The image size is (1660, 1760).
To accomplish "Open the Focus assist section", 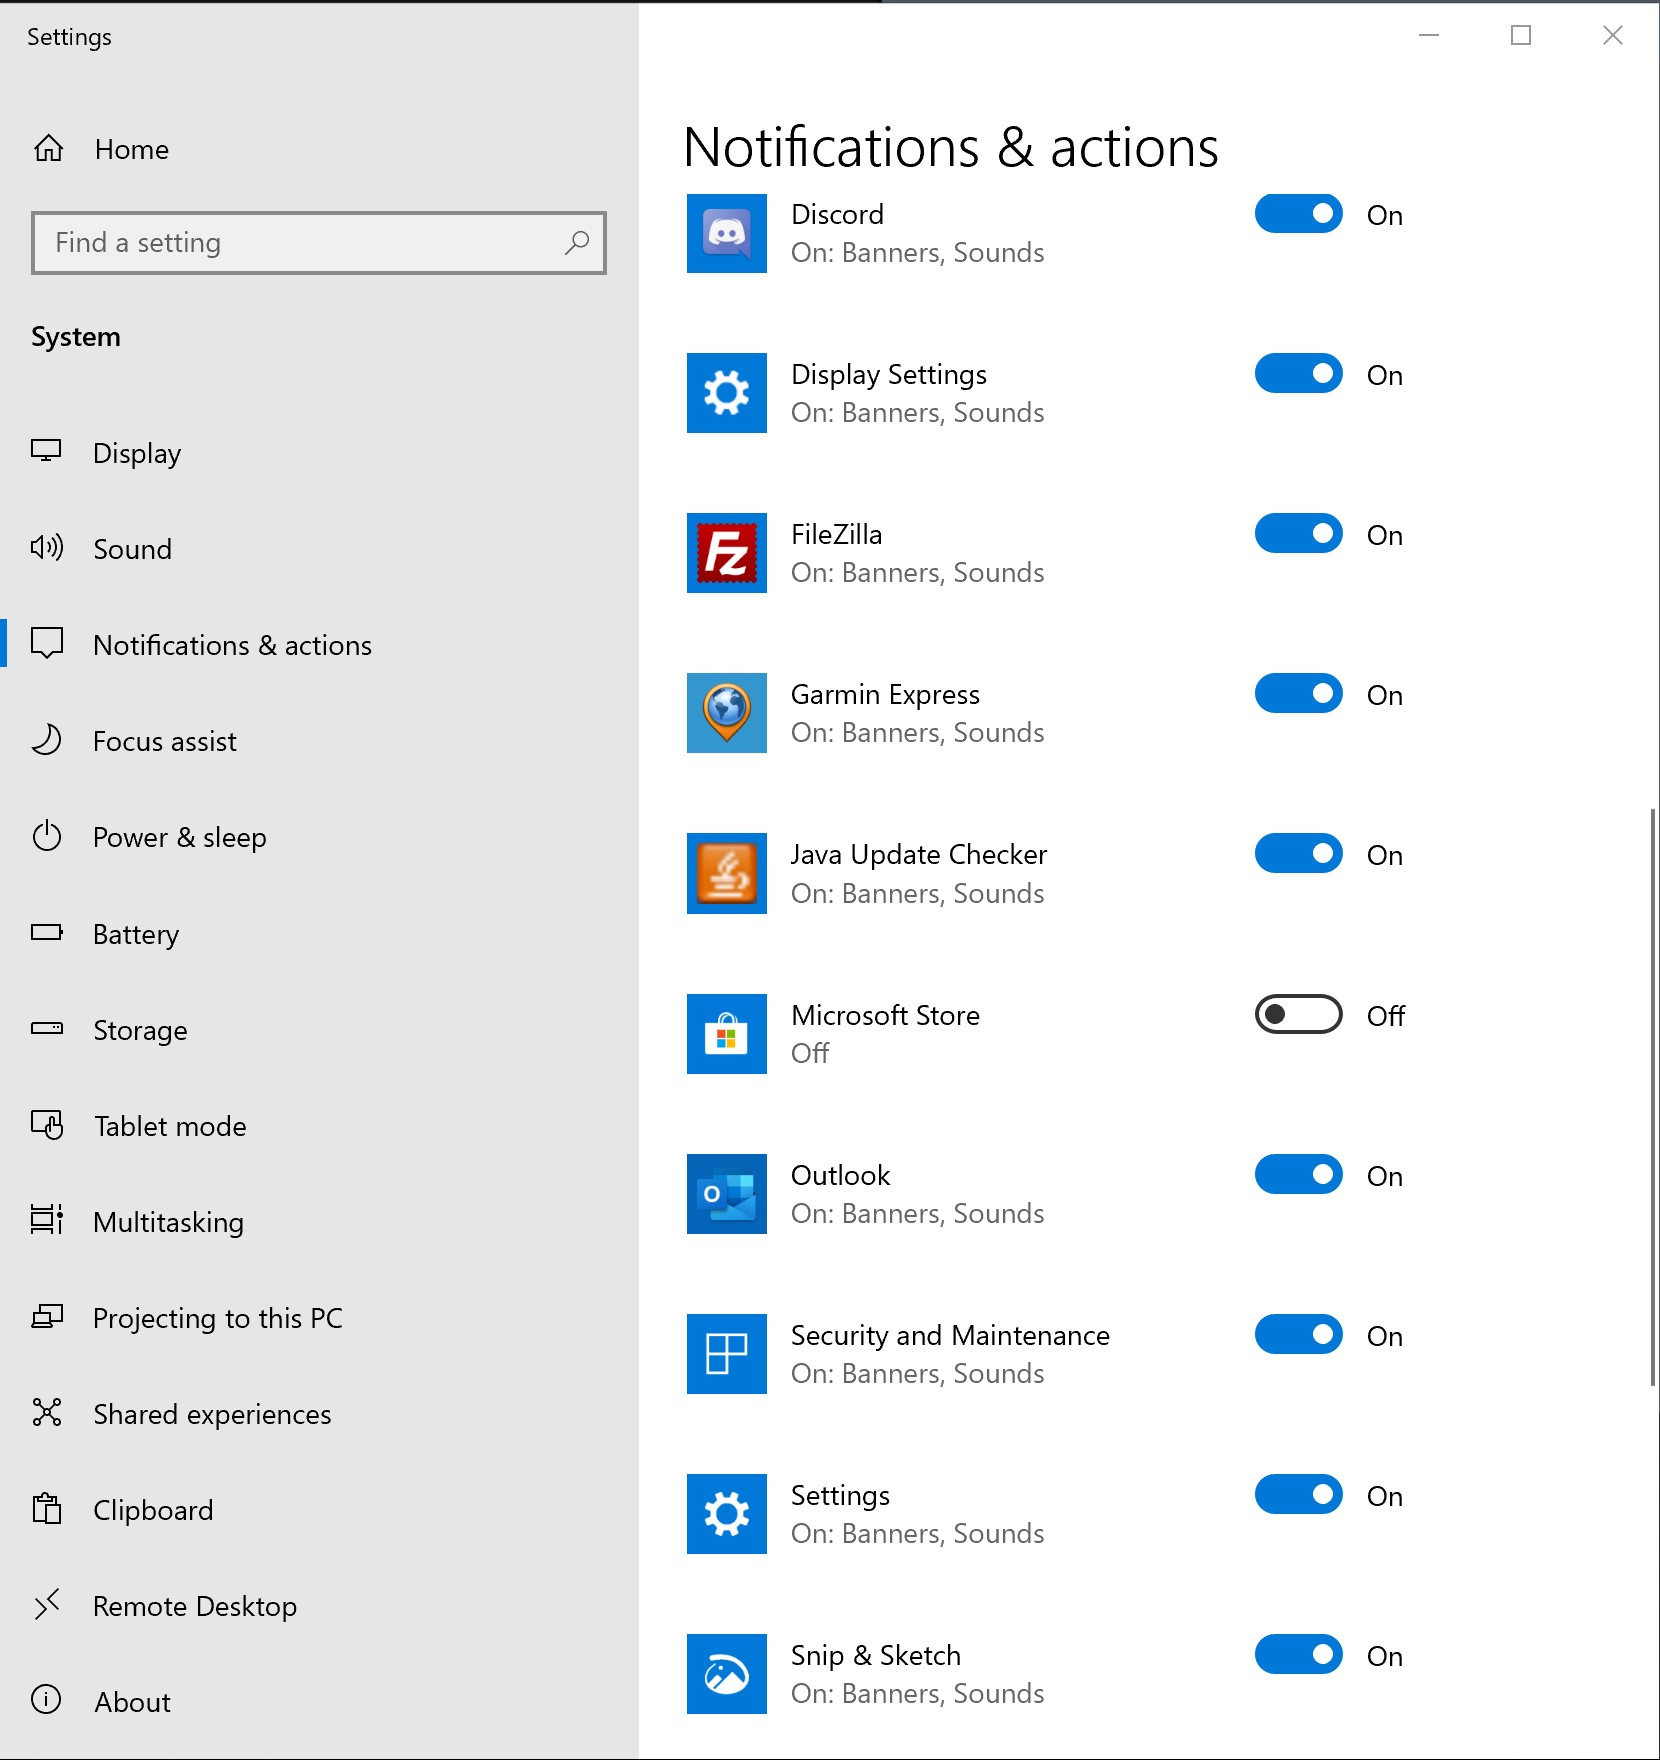I will click(x=165, y=741).
